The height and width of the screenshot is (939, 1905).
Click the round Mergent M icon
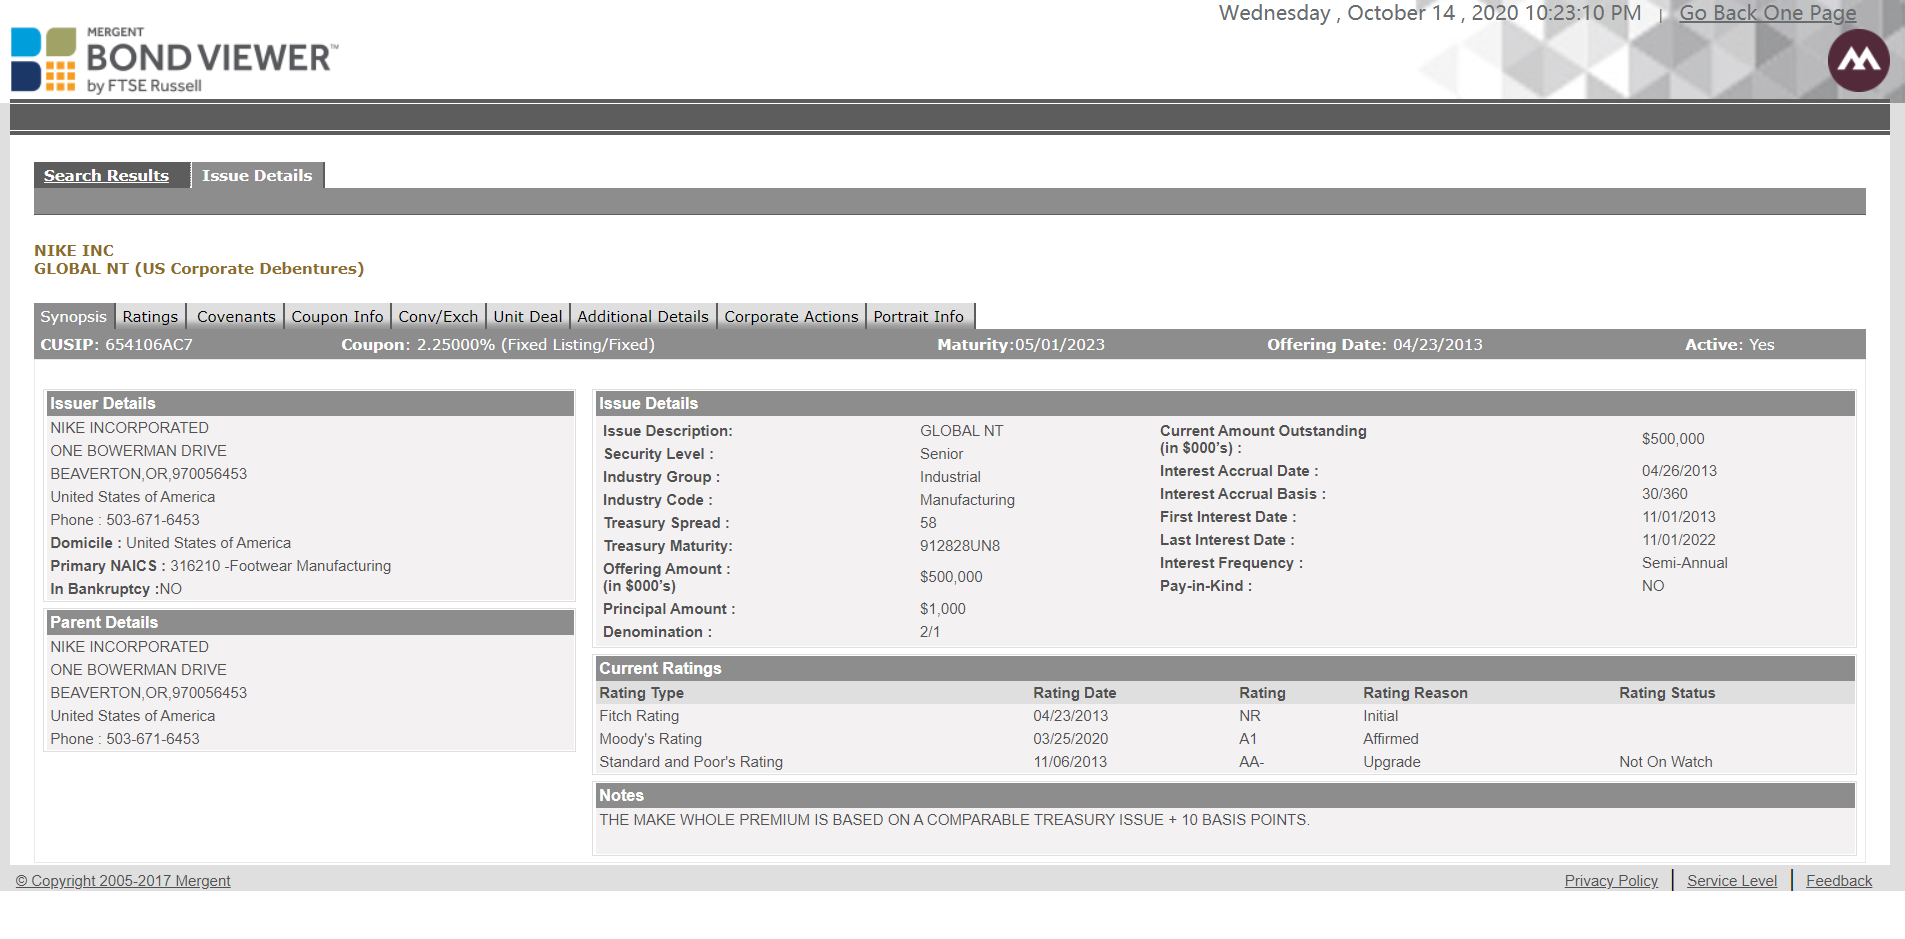1858,61
